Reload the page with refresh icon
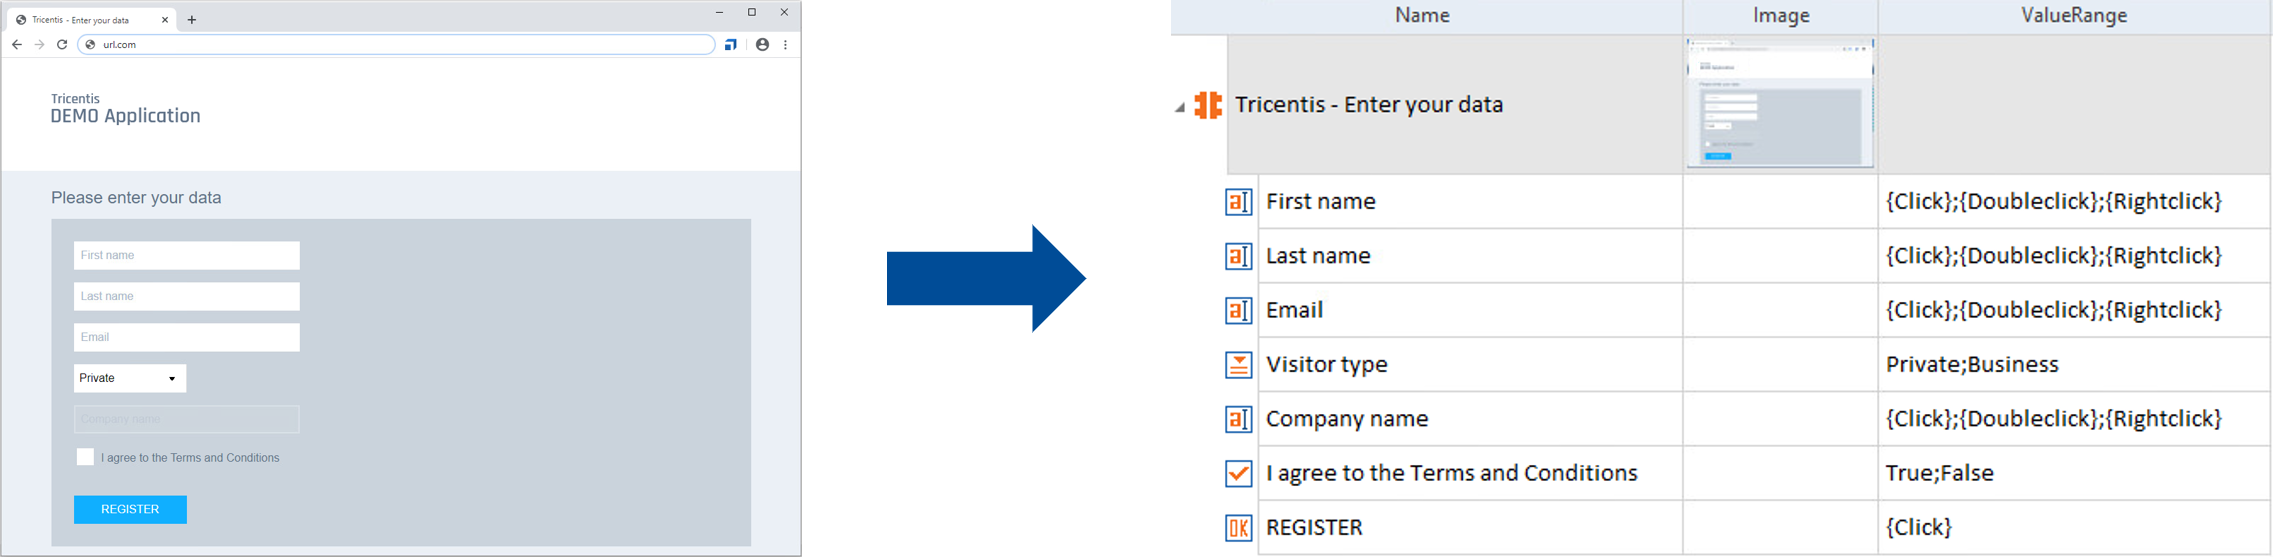This screenshot has width=2273, height=557. (62, 45)
